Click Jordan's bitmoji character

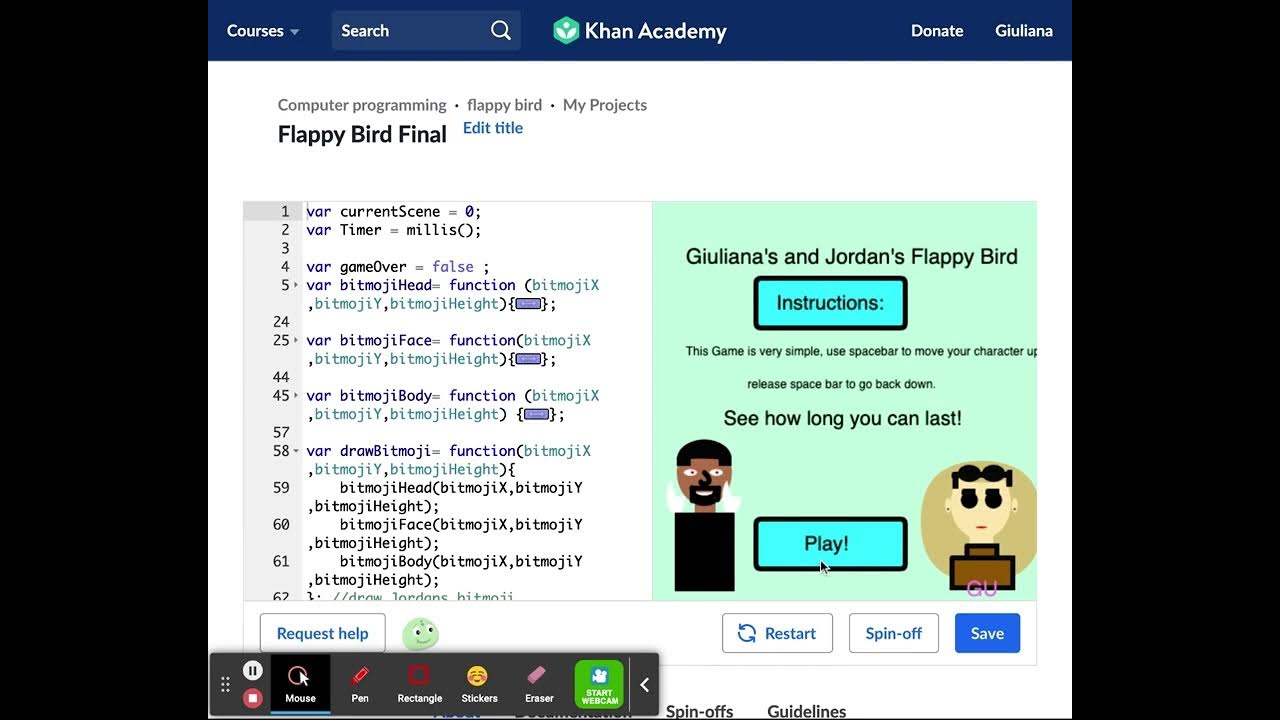(x=704, y=515)
